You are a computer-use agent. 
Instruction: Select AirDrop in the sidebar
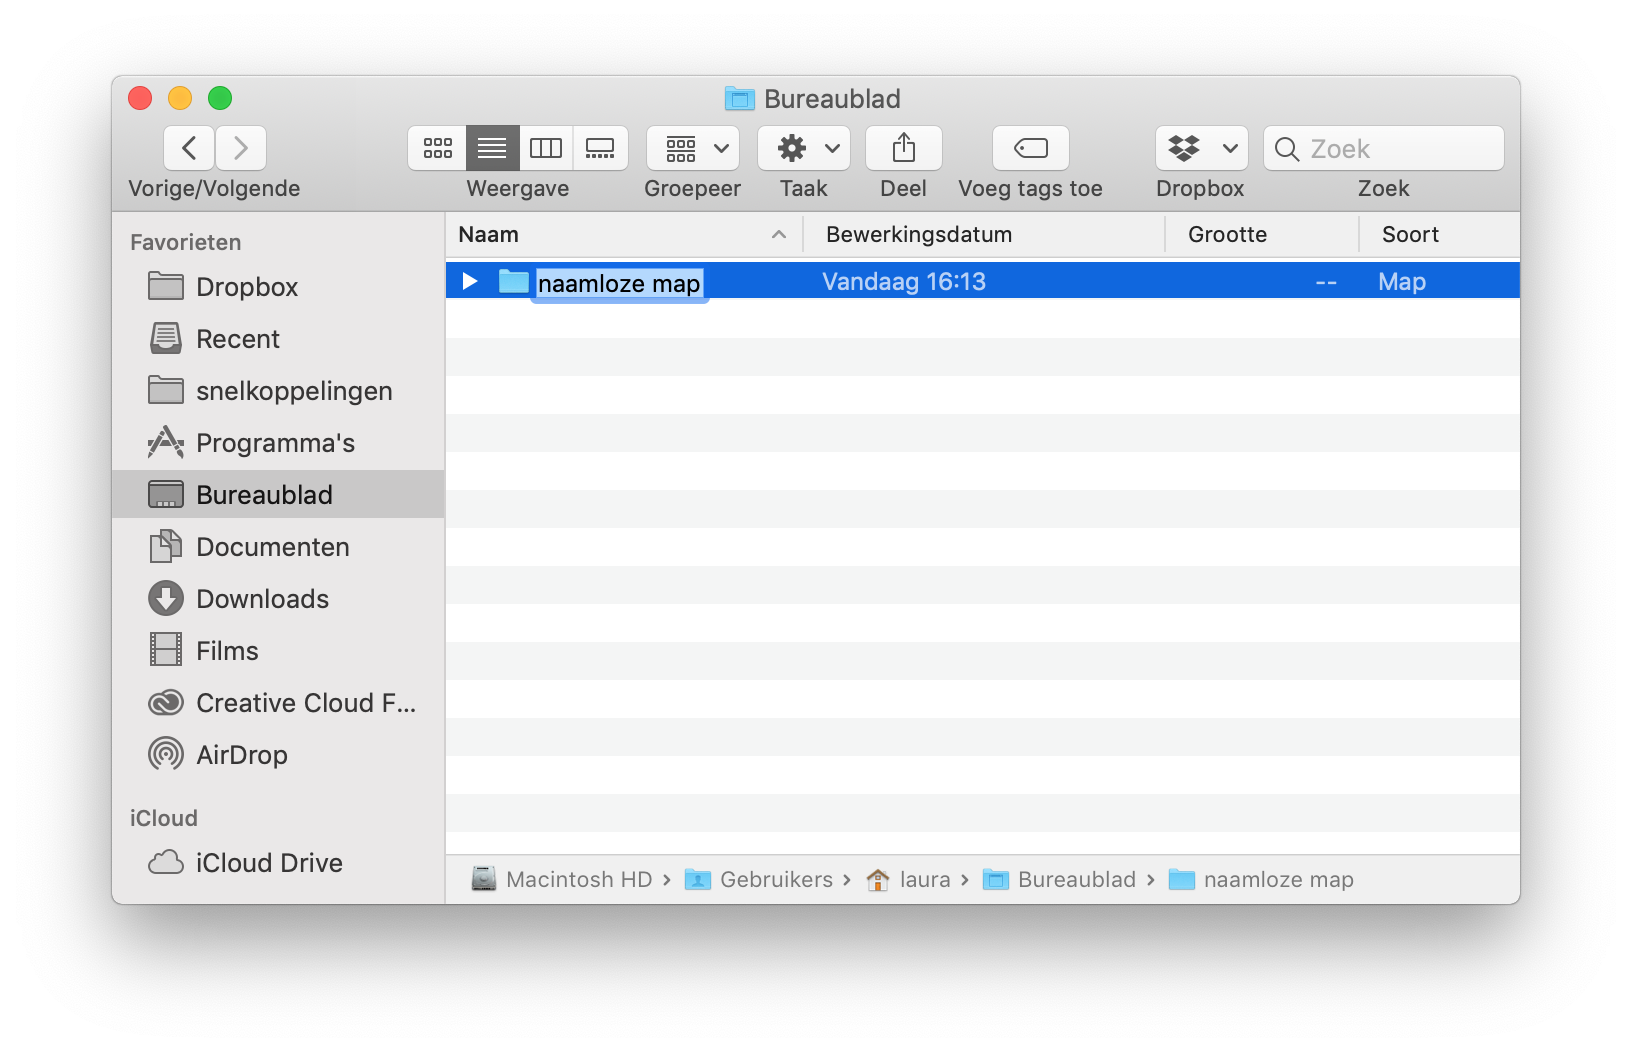(x=241, y=755)
